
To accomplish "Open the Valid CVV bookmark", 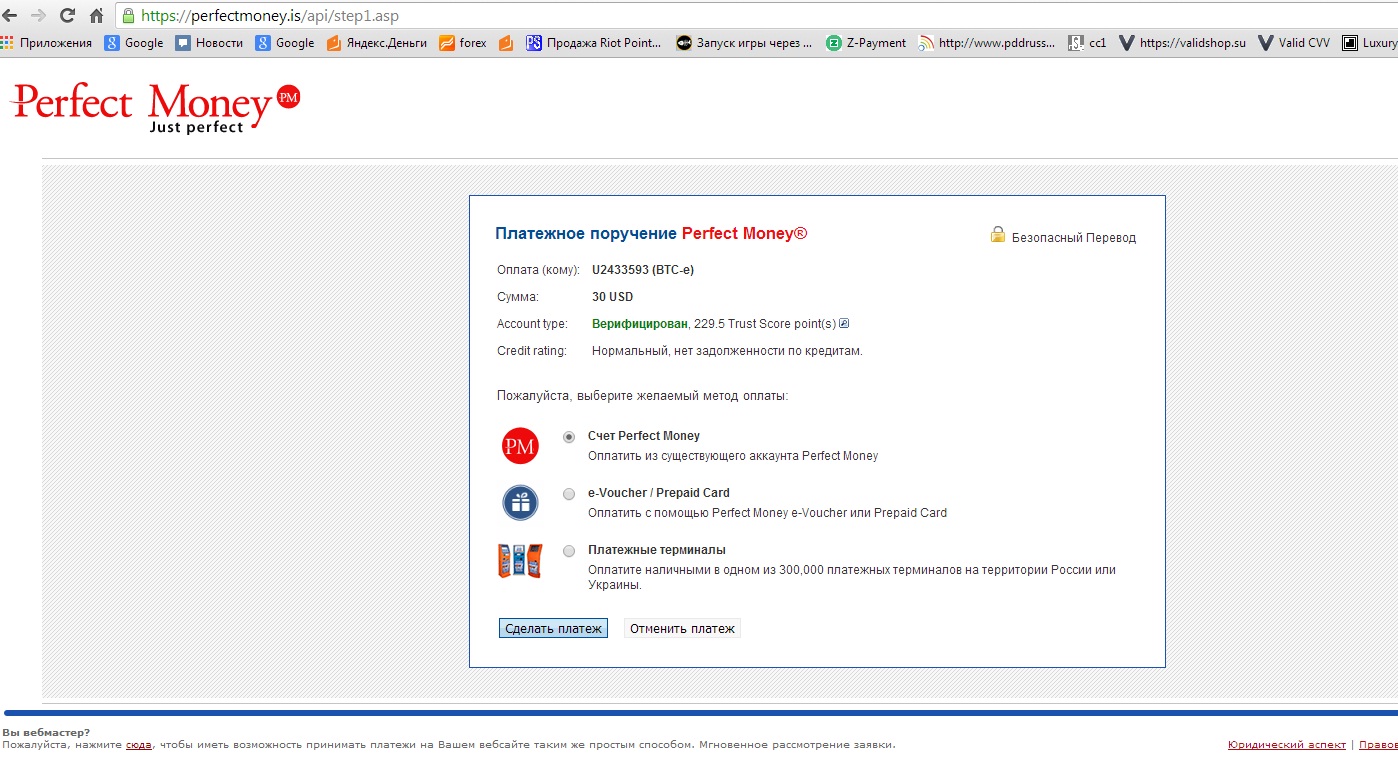I will (1294, 43).
